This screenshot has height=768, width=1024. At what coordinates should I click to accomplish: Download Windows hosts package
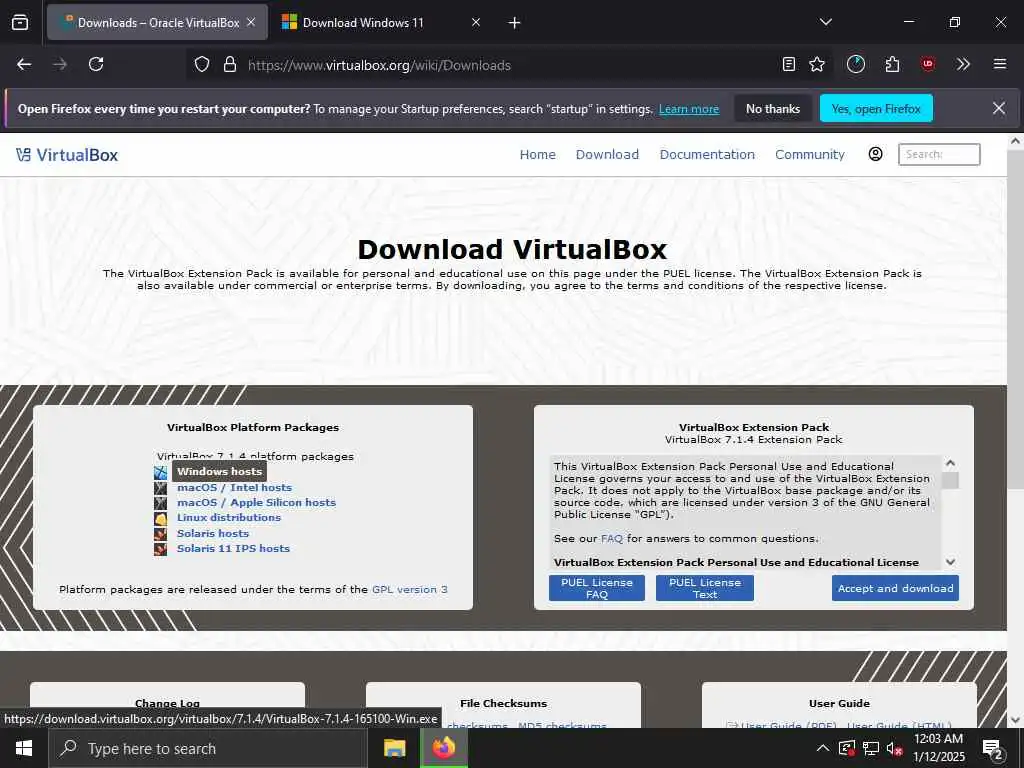pos(219,471)
